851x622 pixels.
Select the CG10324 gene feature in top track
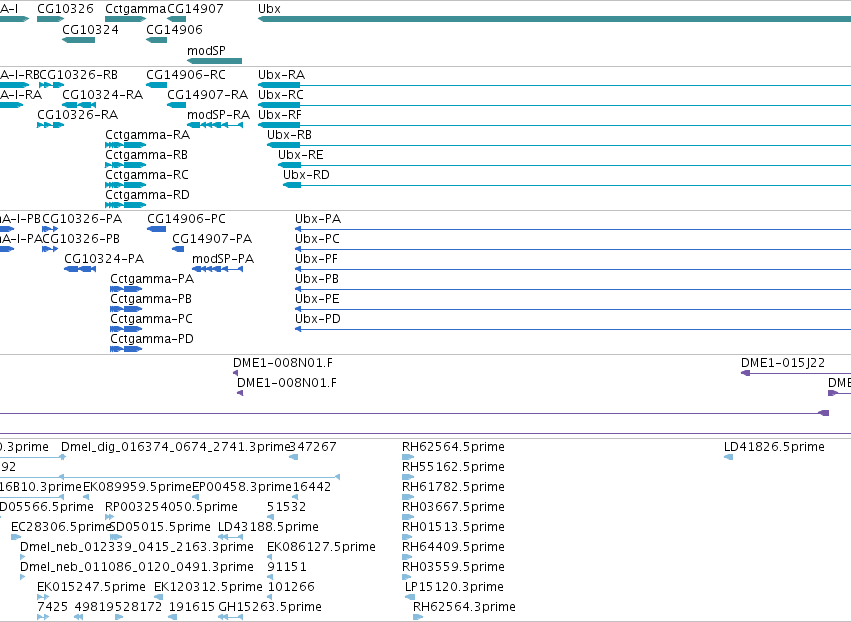click(79, 40)
